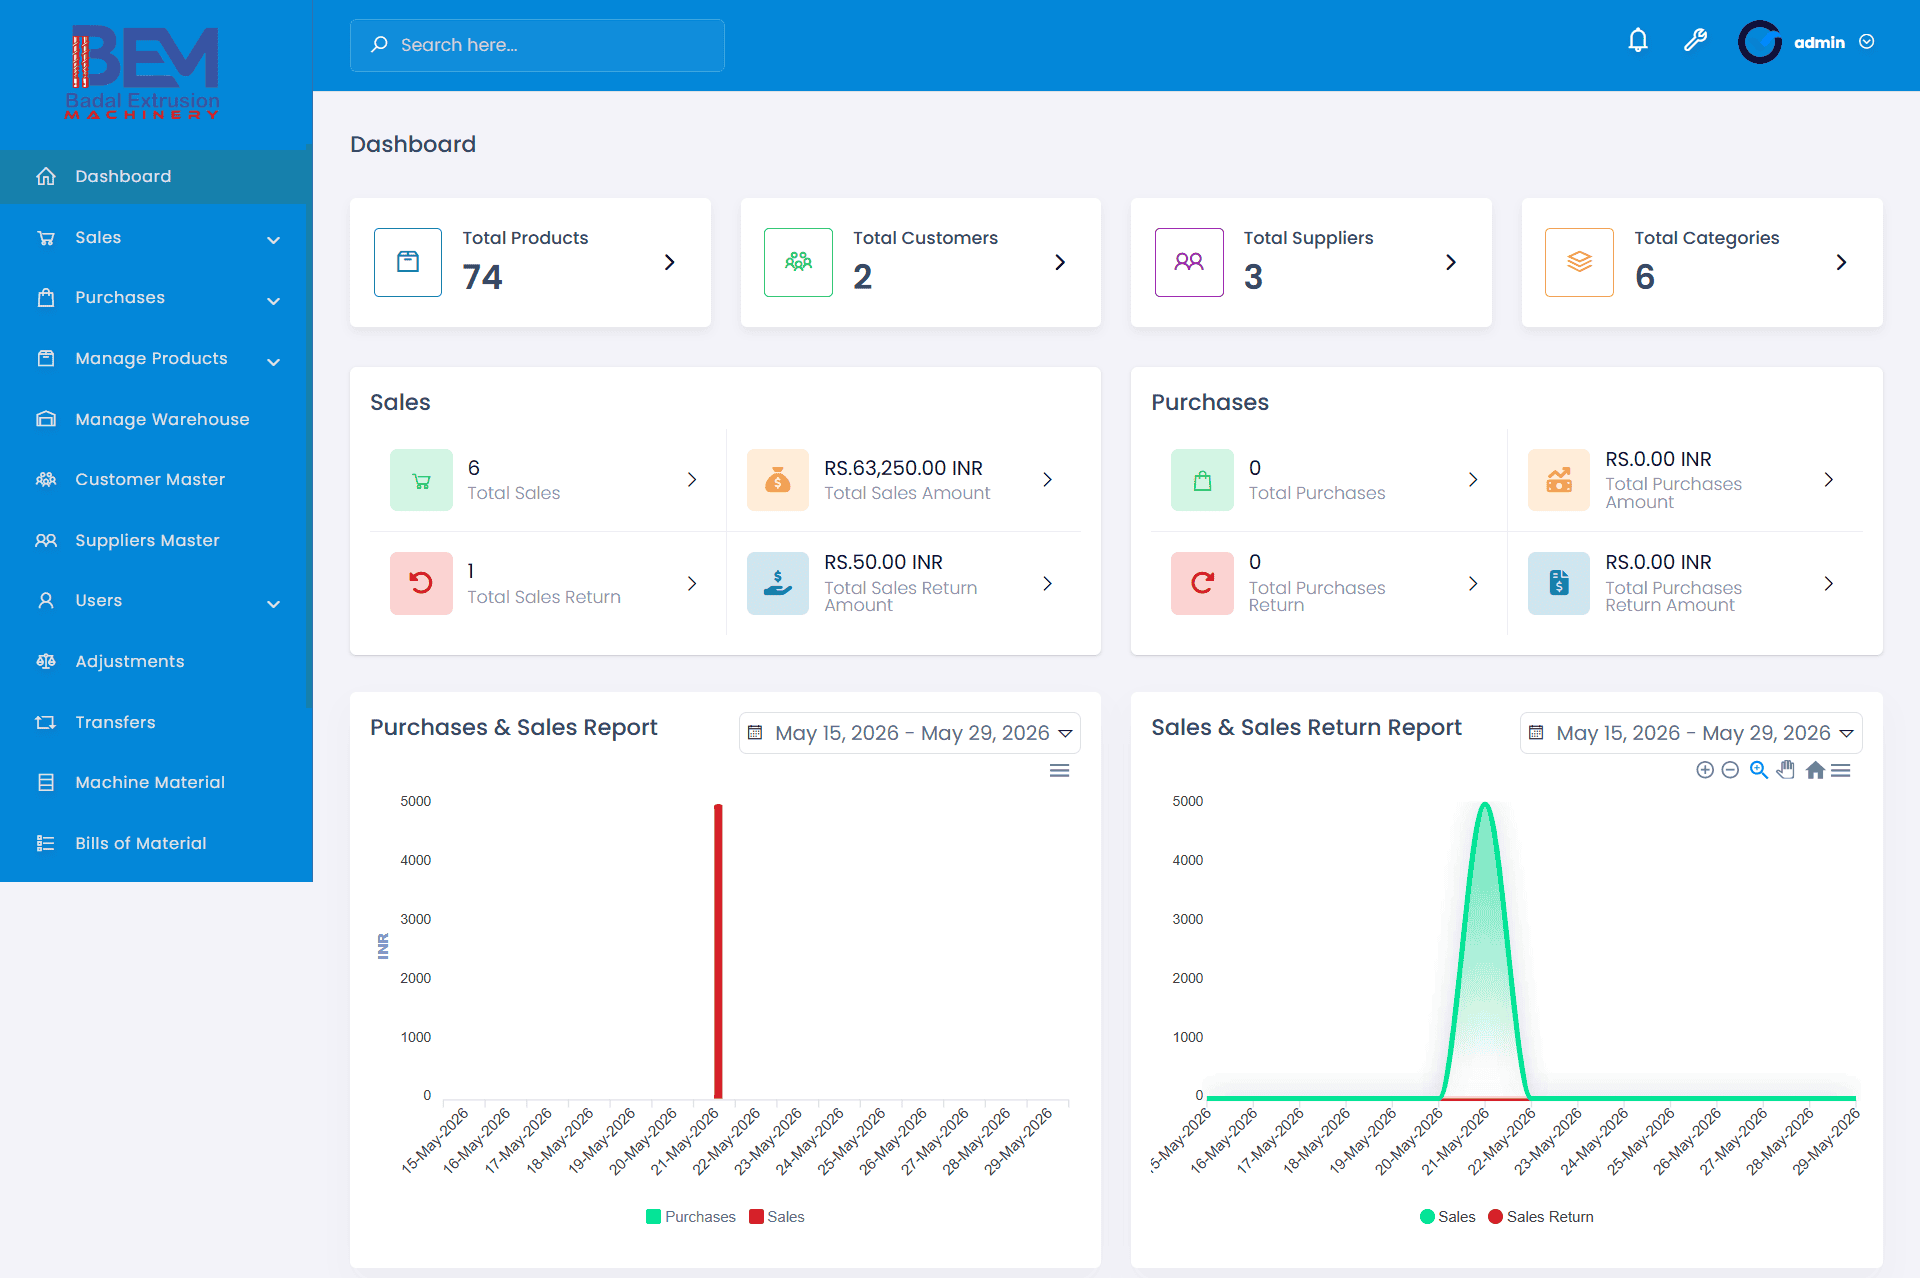The height and width of the screenshot is (1278, 1920).
Task: Open Sales Return report date range picker
Action: point(1691,733)
